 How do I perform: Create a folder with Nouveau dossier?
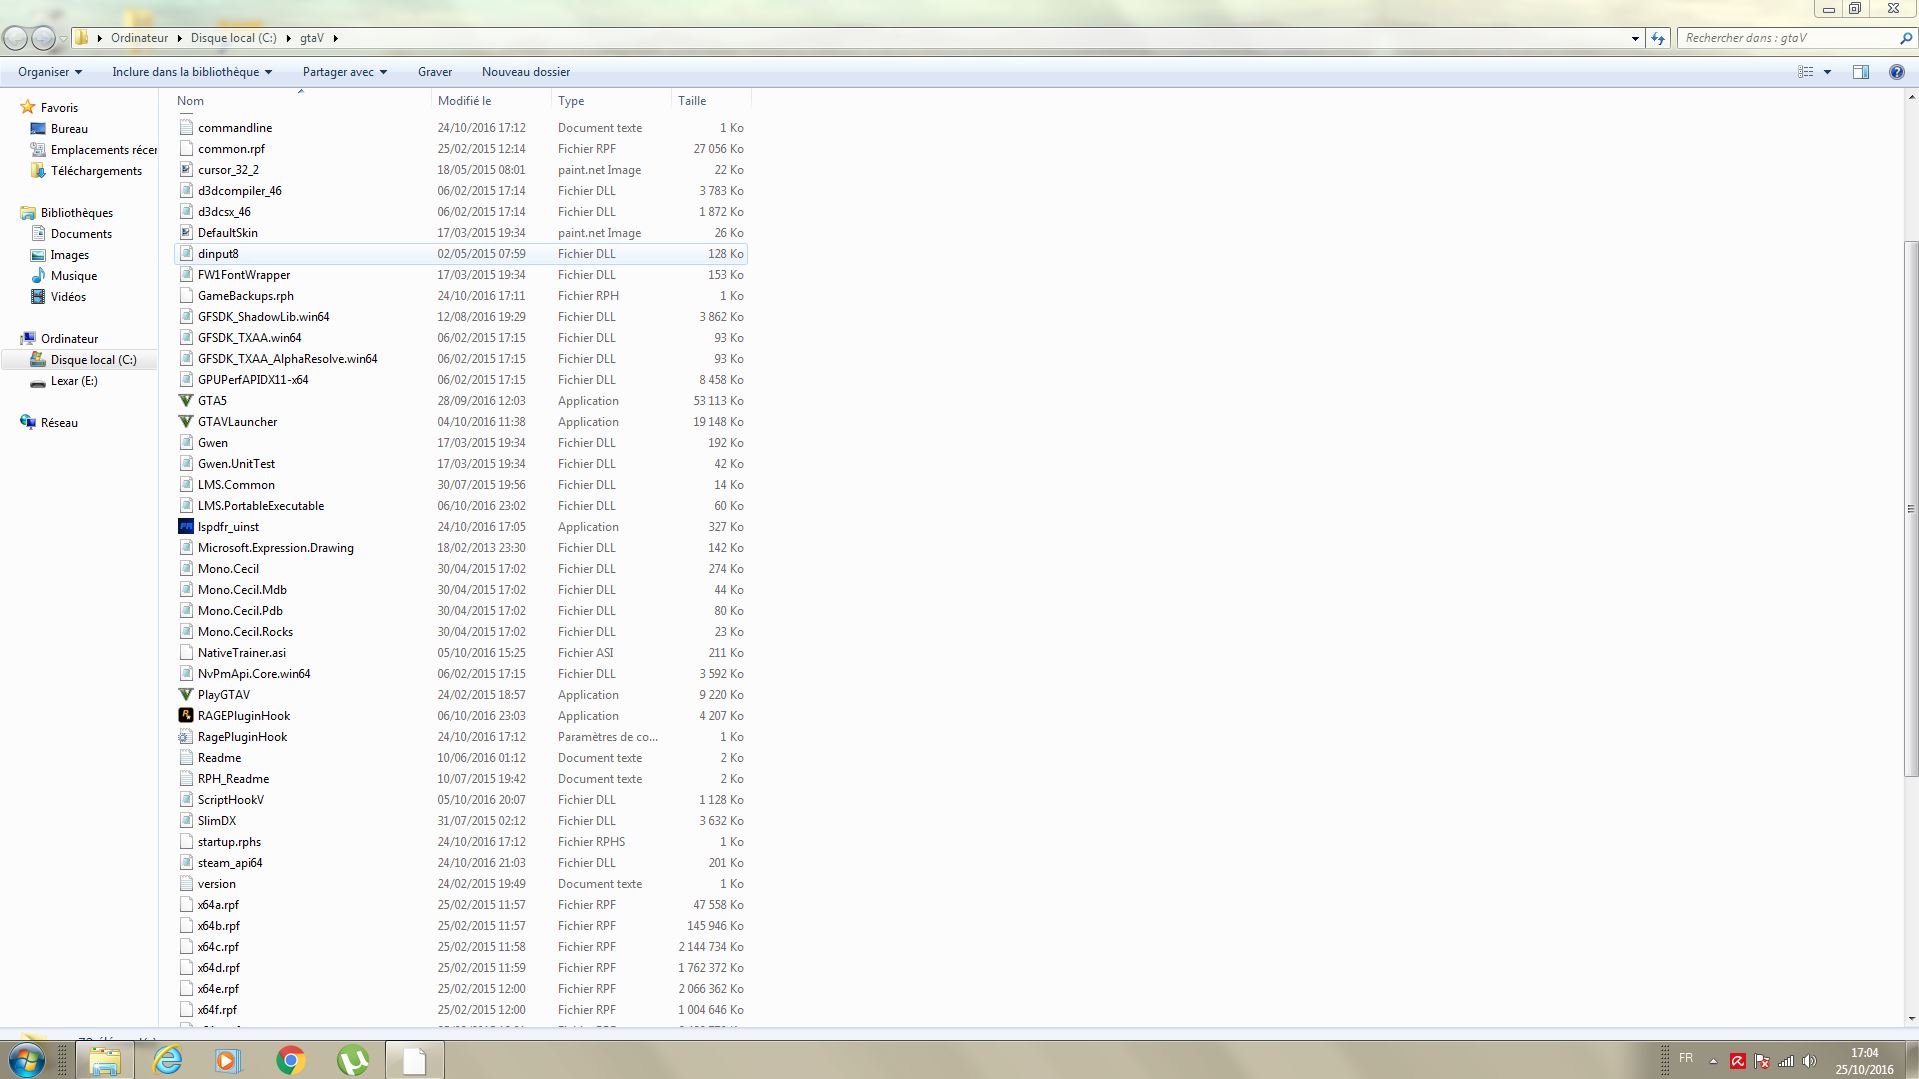[x=526, y=72]
